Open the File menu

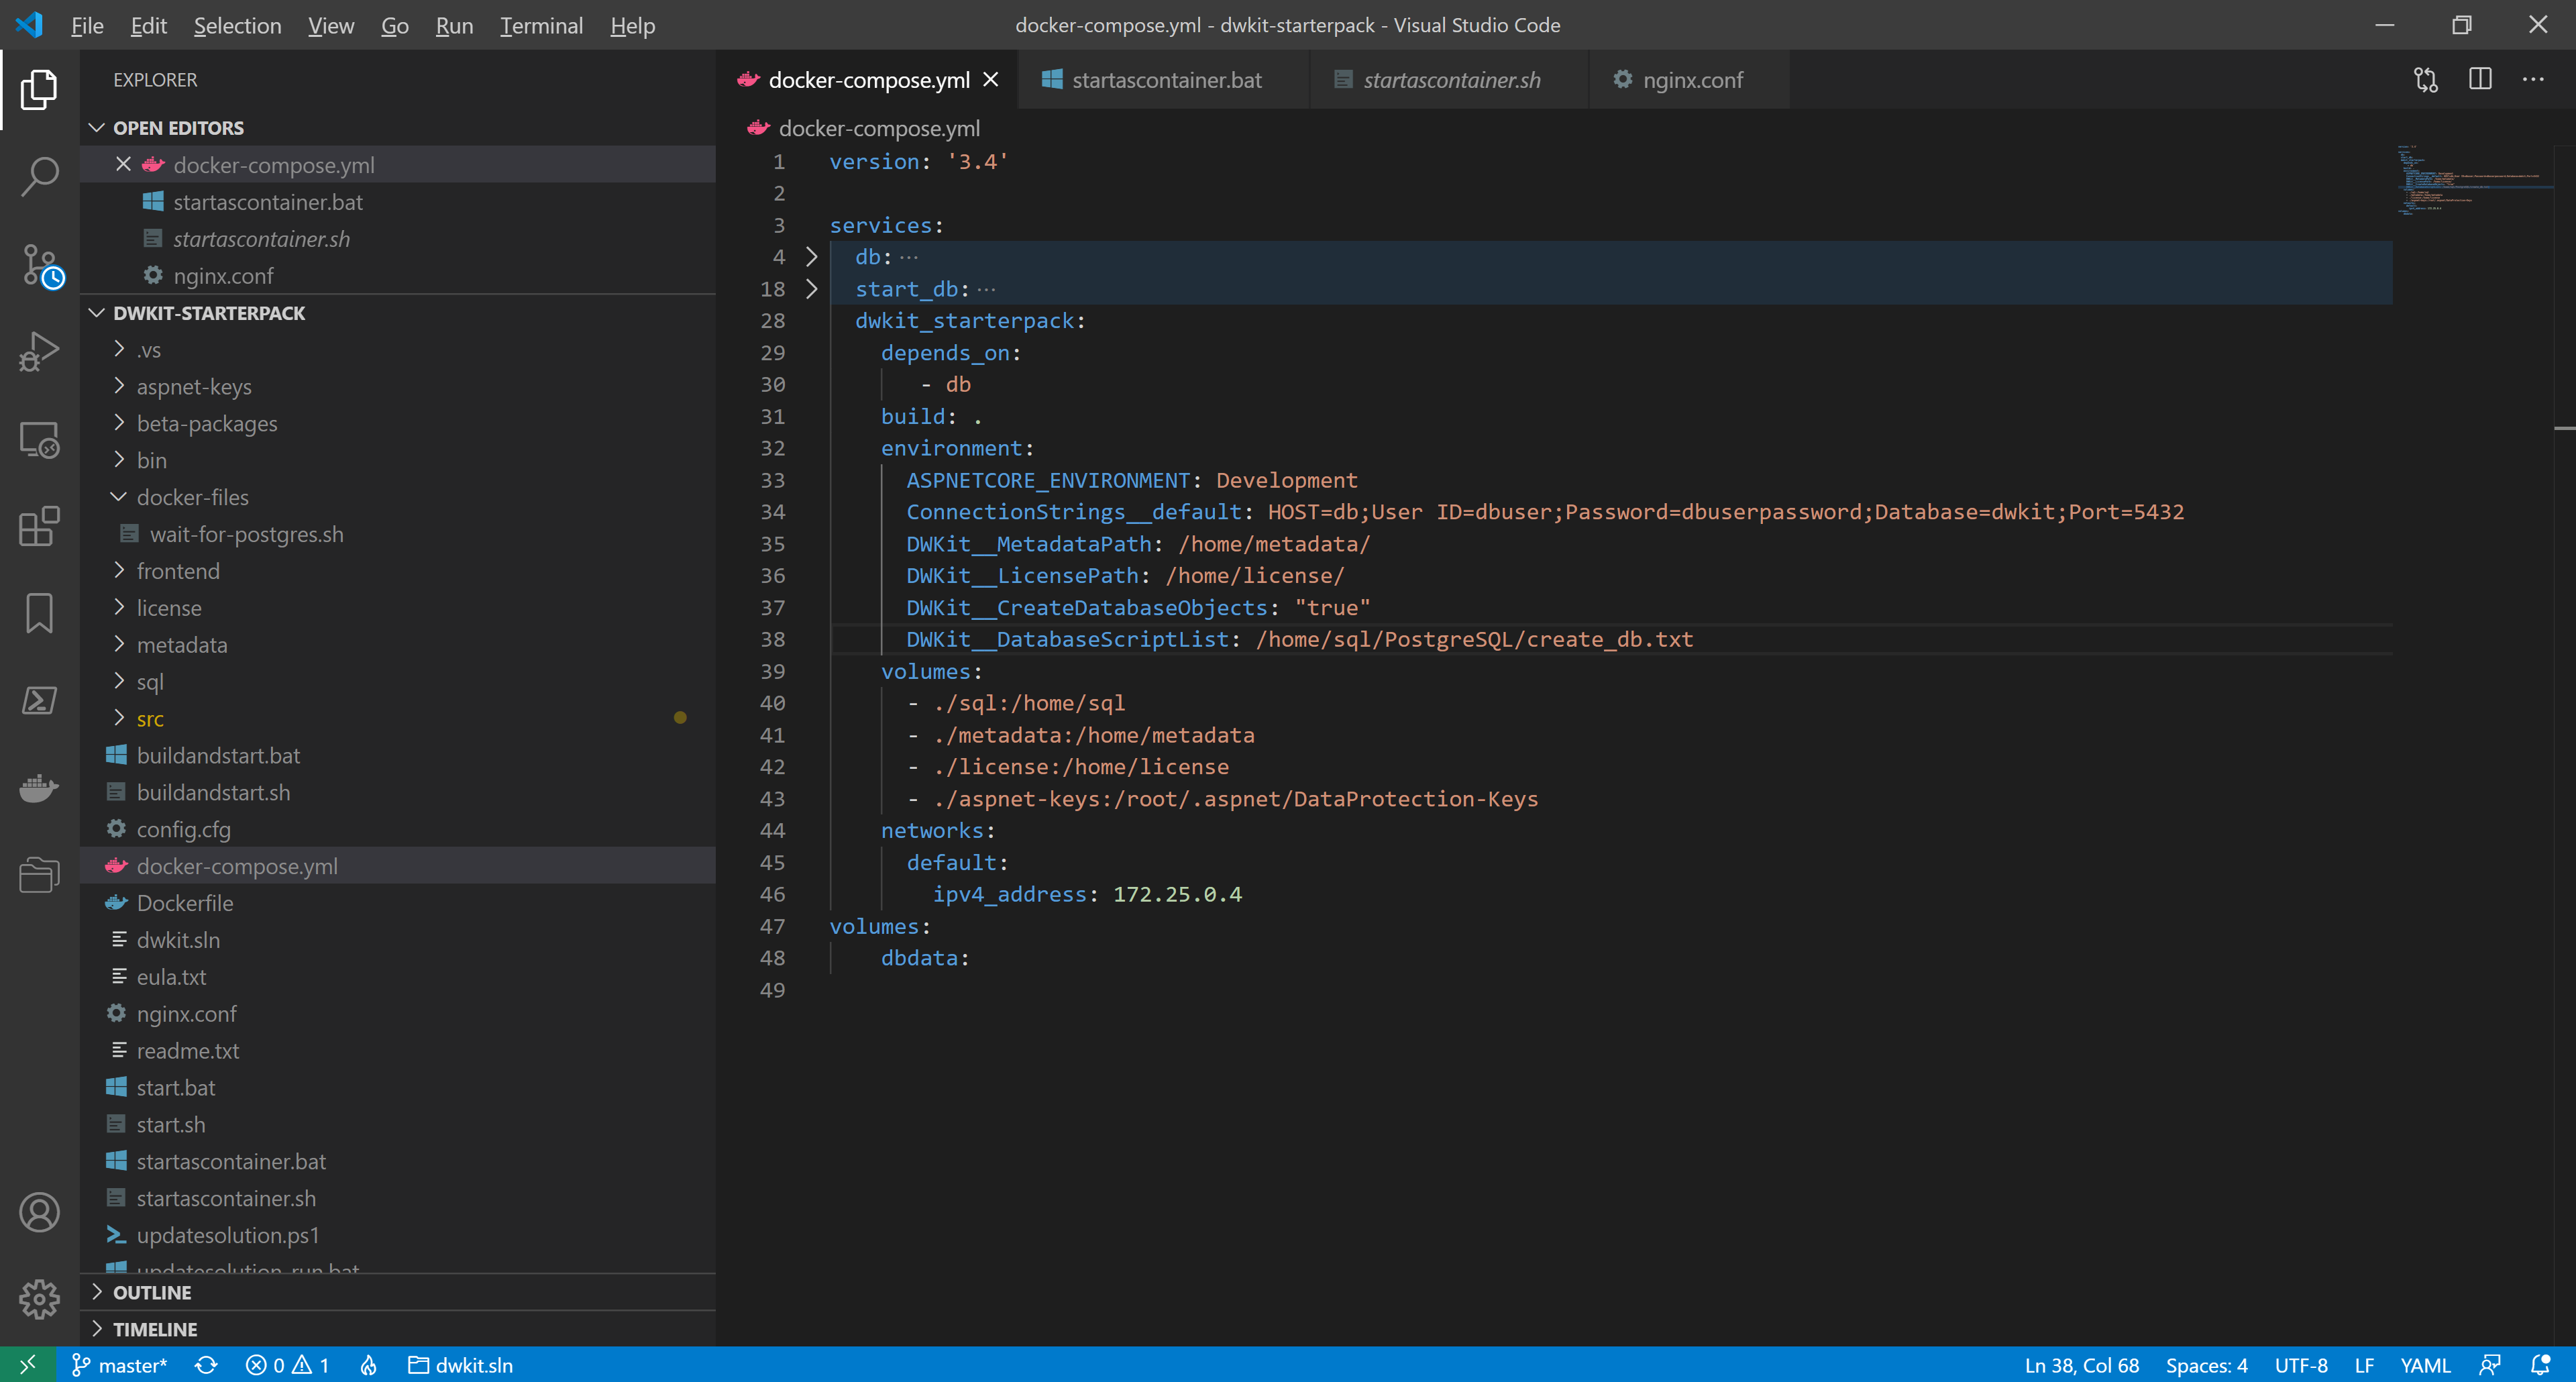87,25
